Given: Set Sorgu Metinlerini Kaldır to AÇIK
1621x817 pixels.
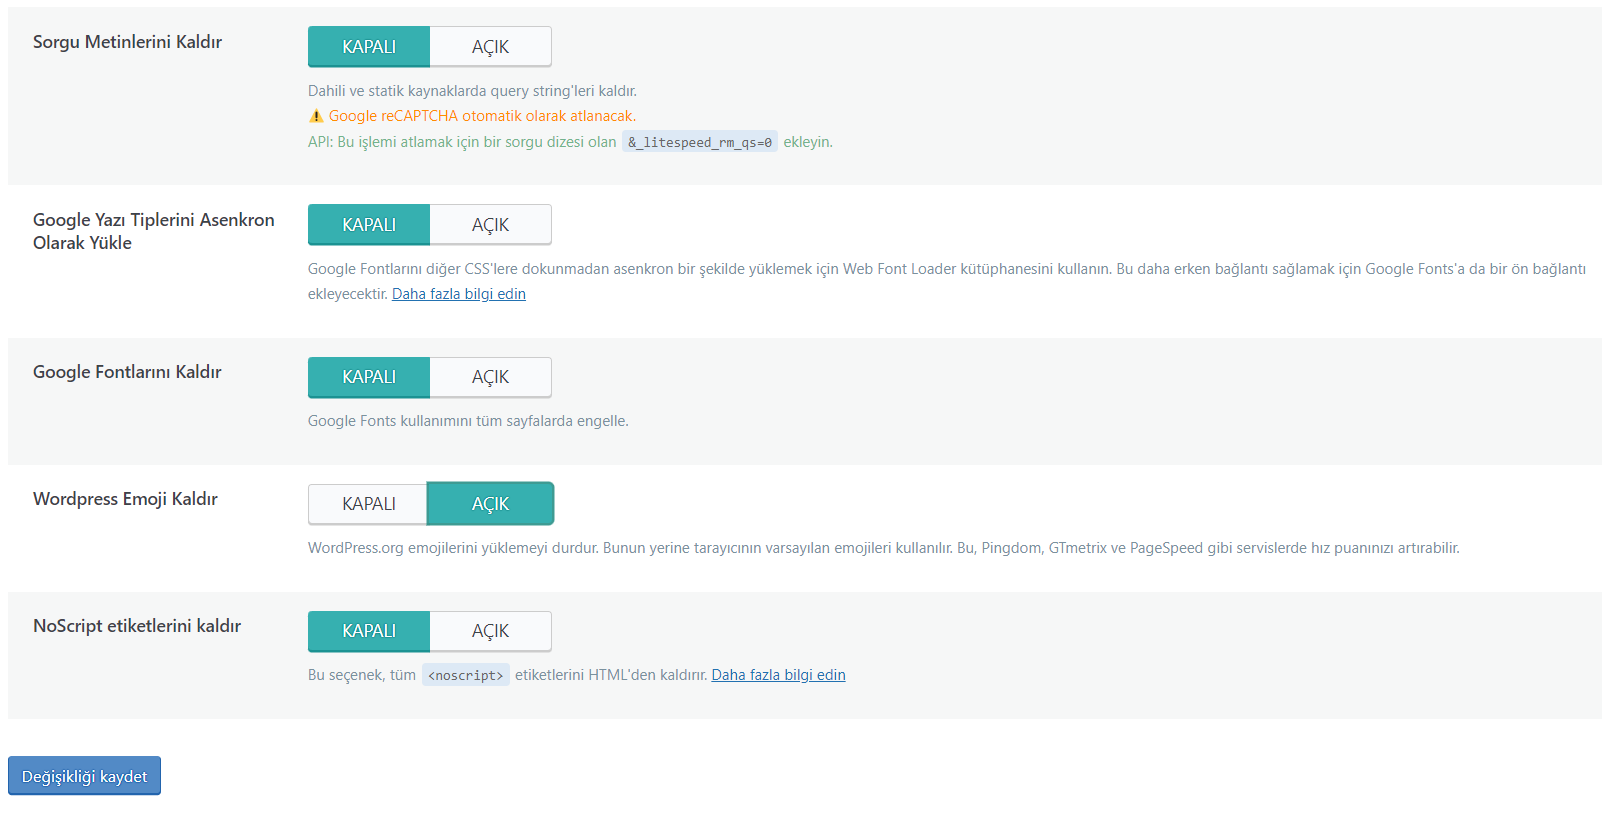Looking at the screenshot, I should coord(491,47).
